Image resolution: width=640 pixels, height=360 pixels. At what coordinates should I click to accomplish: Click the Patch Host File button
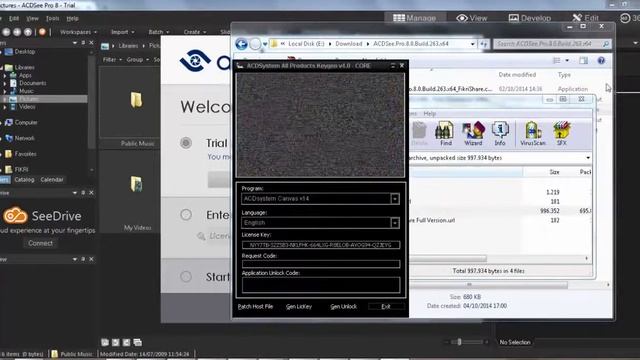255,307
